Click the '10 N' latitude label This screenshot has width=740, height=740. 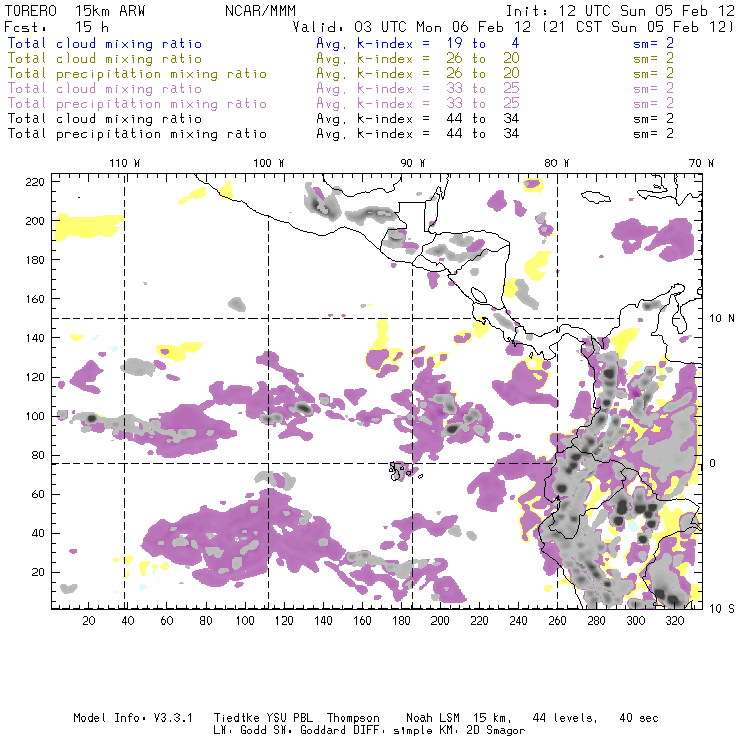point(722,319)
